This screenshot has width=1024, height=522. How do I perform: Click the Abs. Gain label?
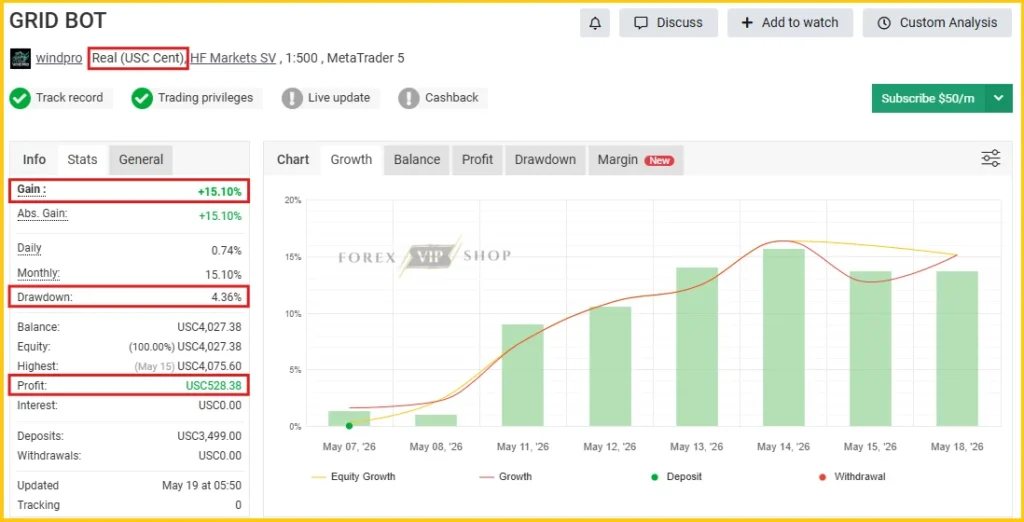42,214
